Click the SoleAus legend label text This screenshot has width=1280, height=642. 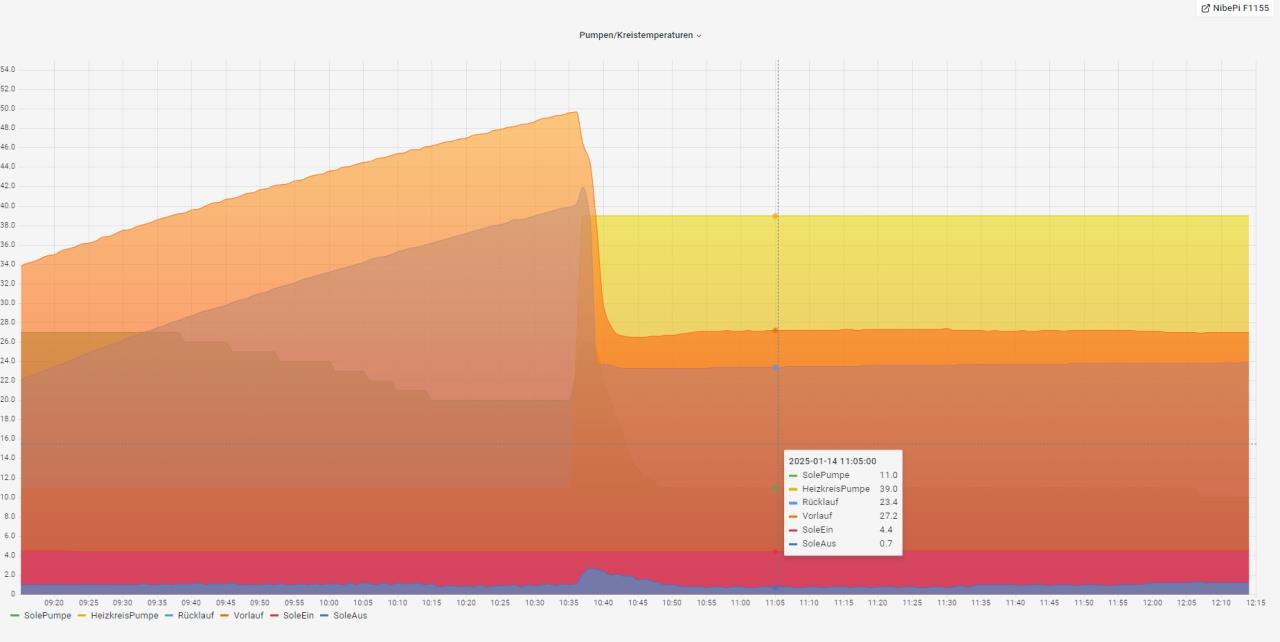click(350, 615)
